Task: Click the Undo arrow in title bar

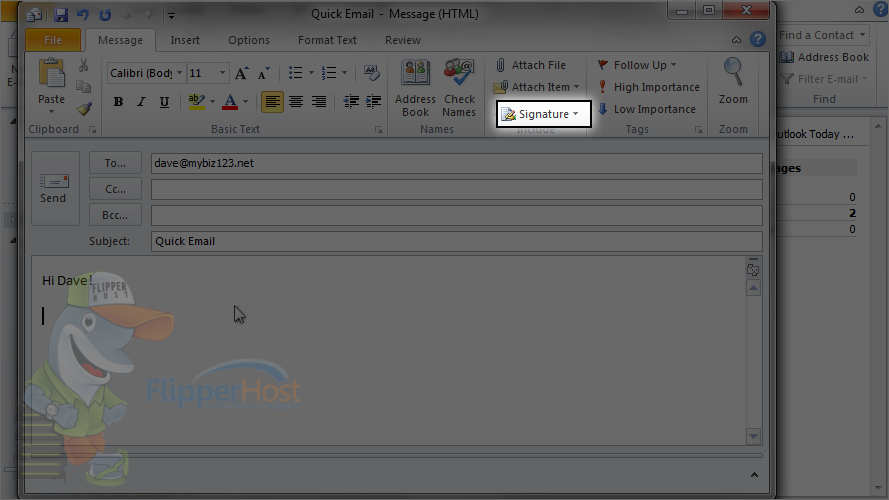Action: pos(83,15)
